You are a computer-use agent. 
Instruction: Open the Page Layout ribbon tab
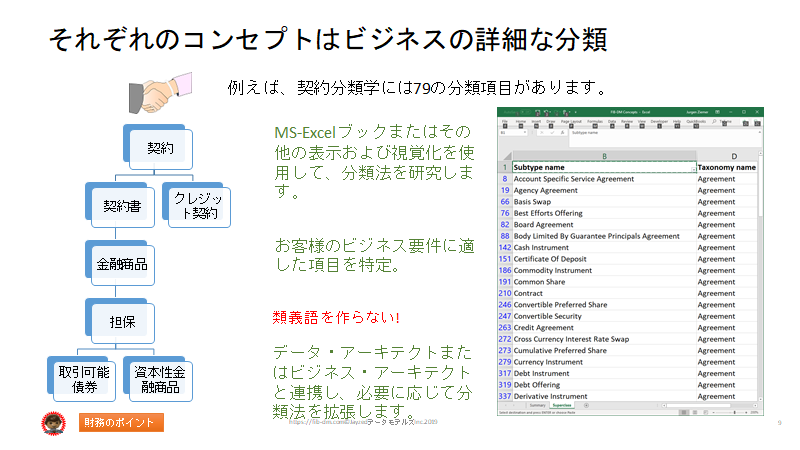point(571,121)
